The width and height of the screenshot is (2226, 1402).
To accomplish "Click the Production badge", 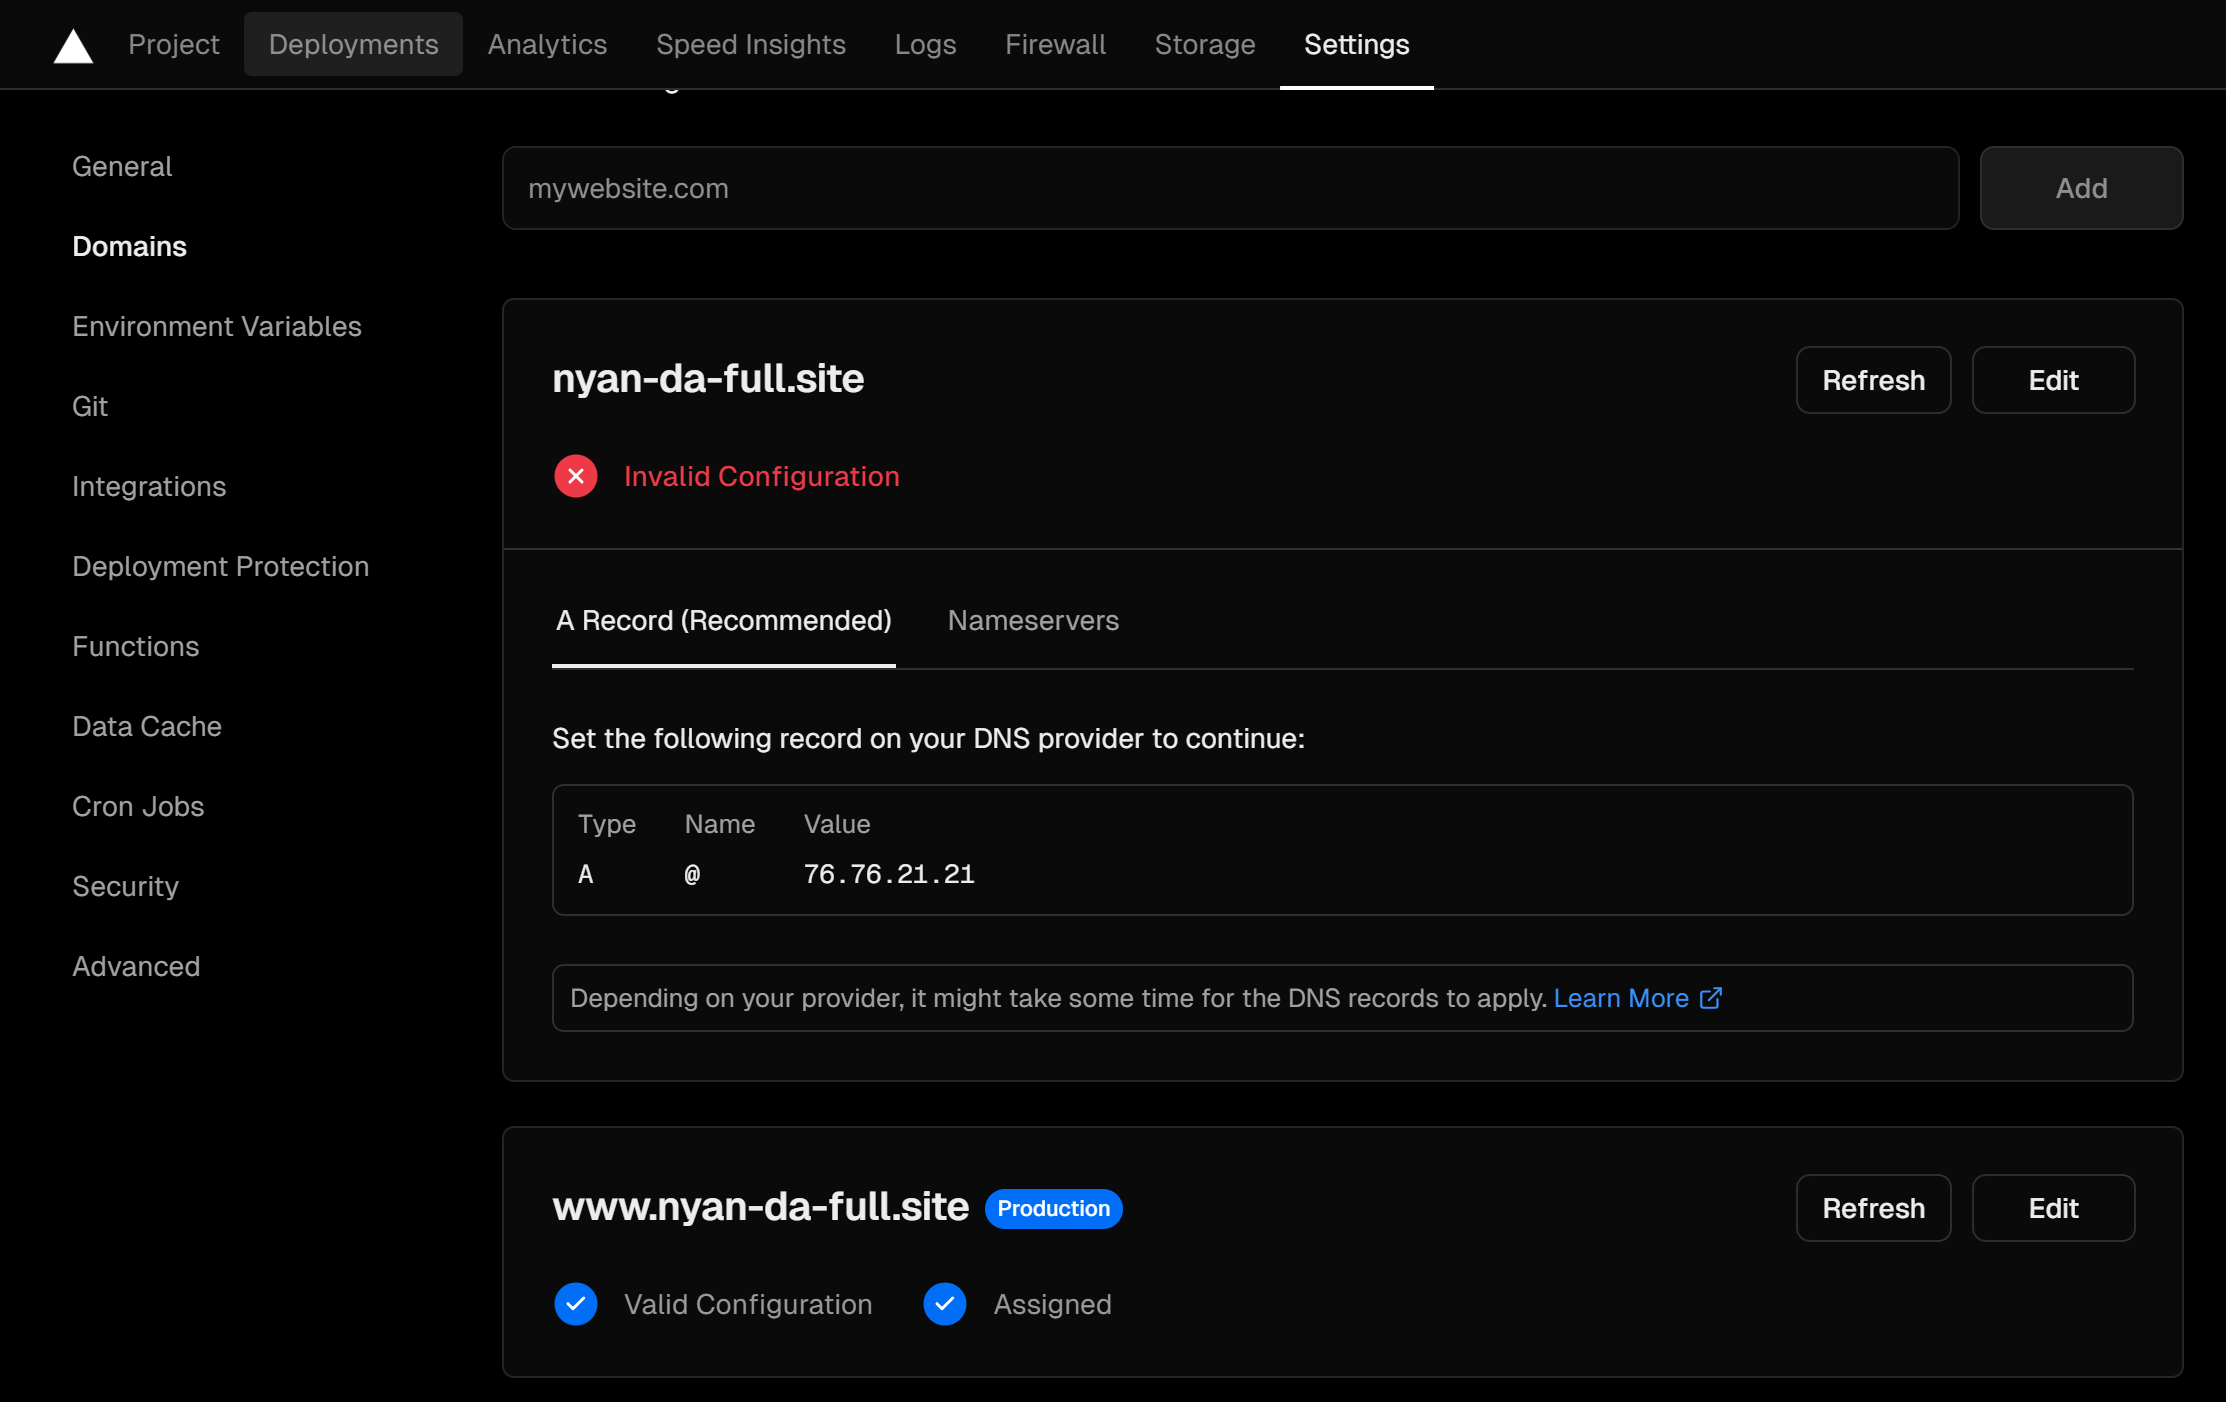I will coord(1053,1208).
